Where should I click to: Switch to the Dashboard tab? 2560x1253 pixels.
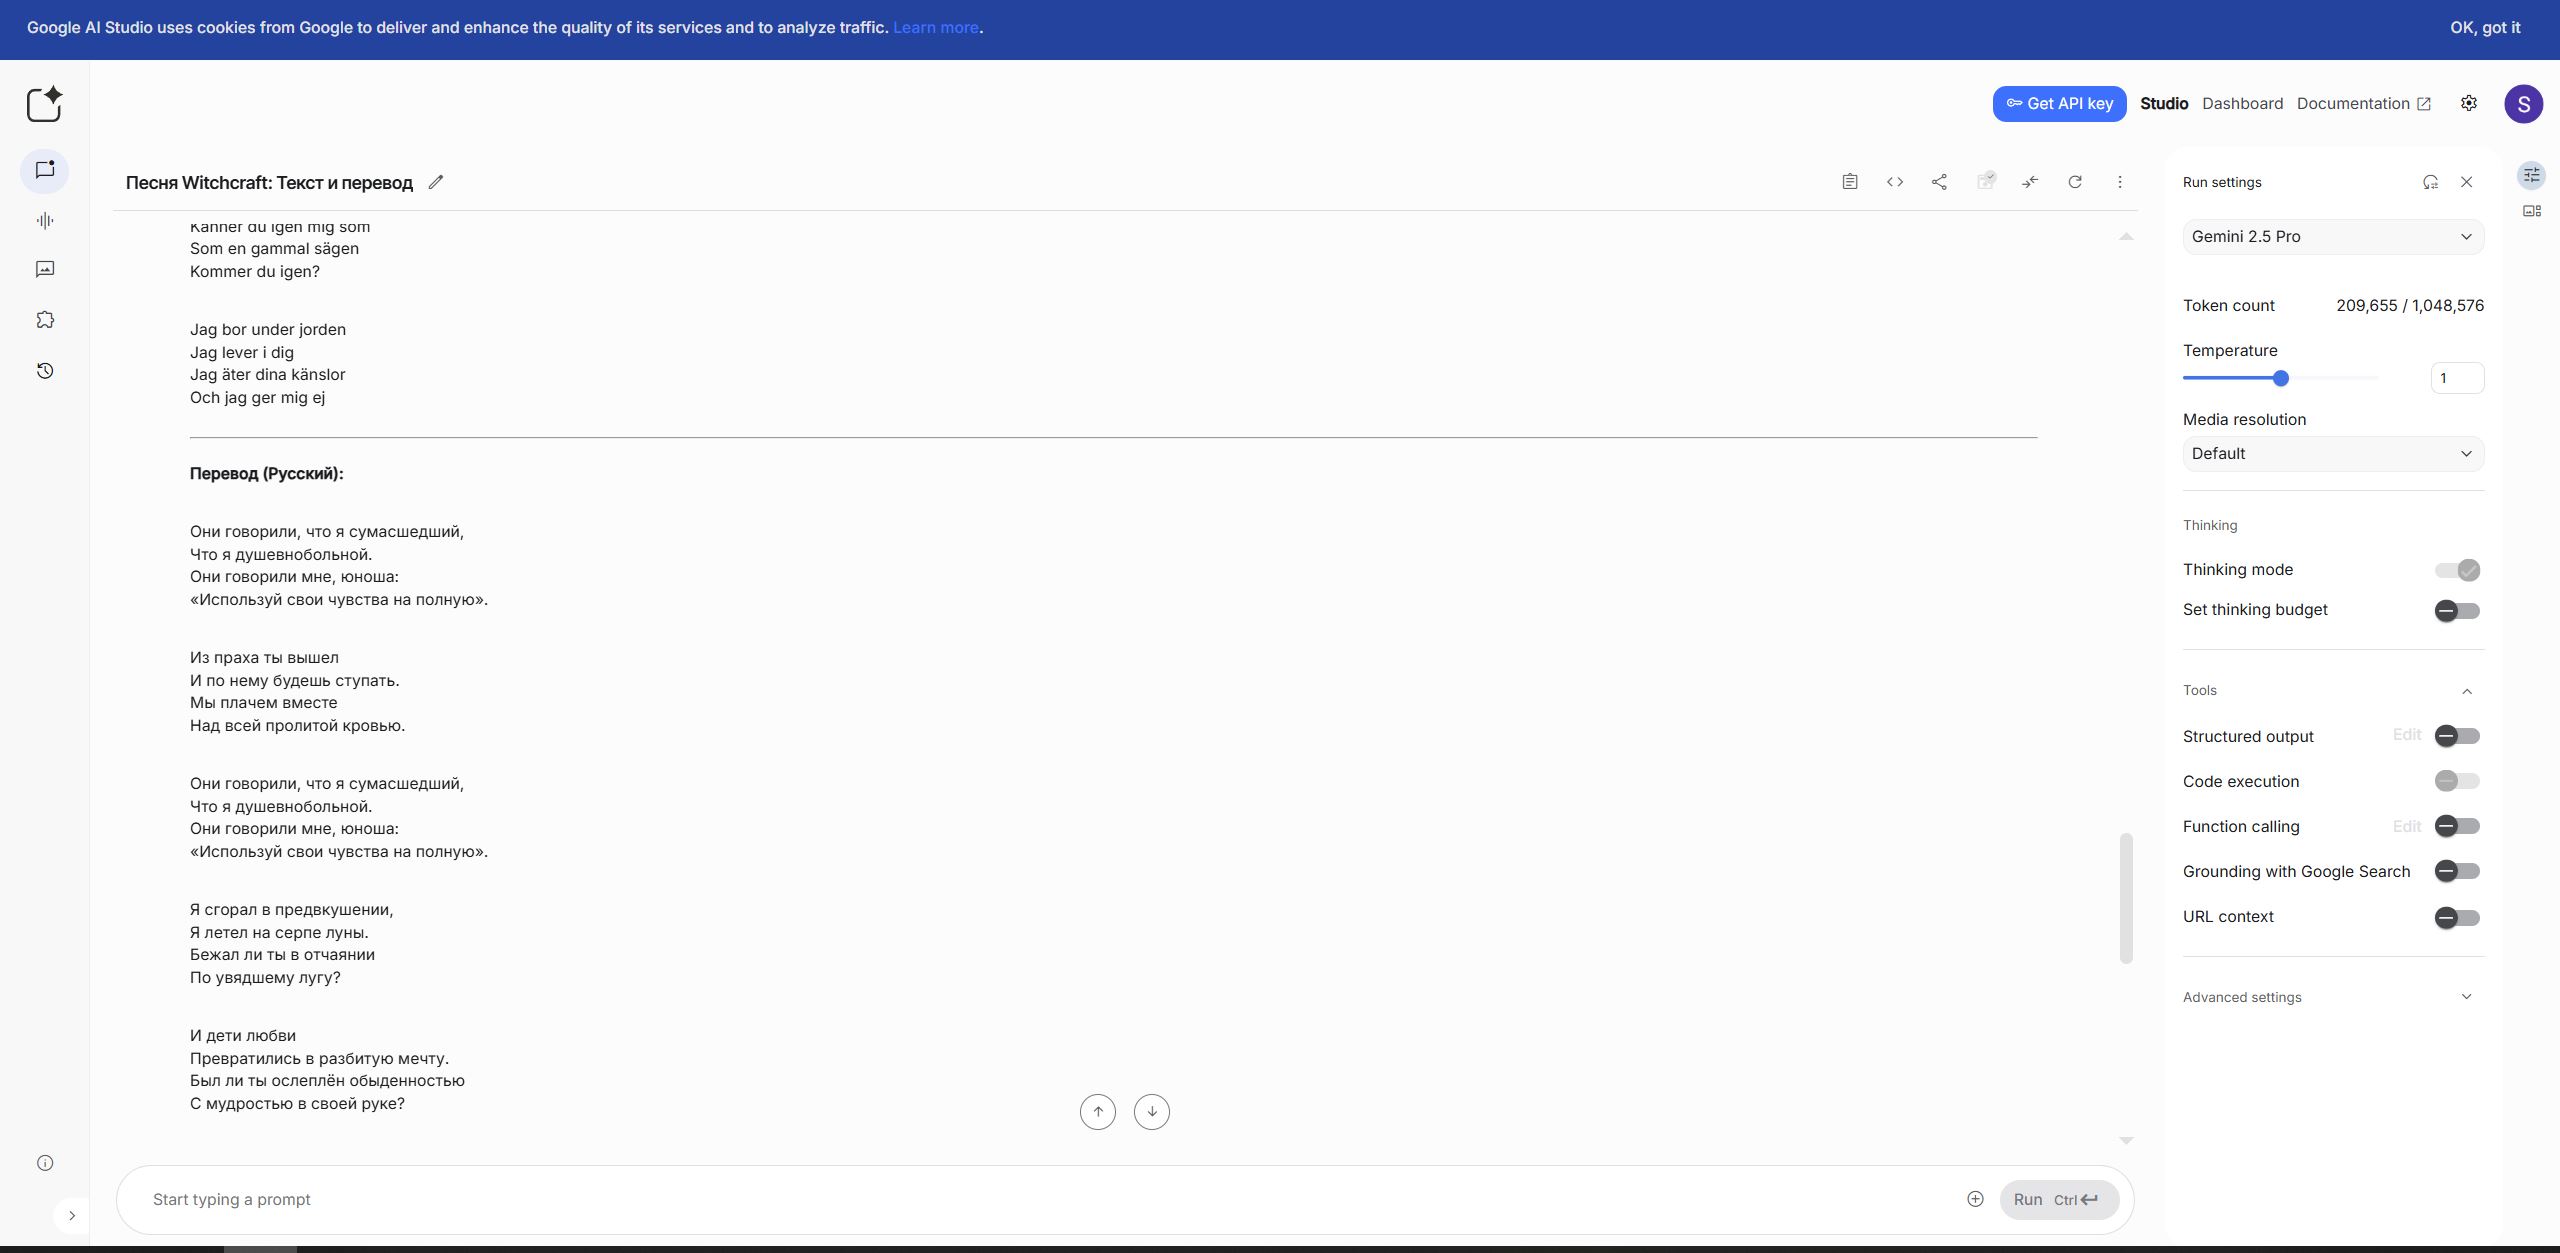click(x=2242, y=104)
